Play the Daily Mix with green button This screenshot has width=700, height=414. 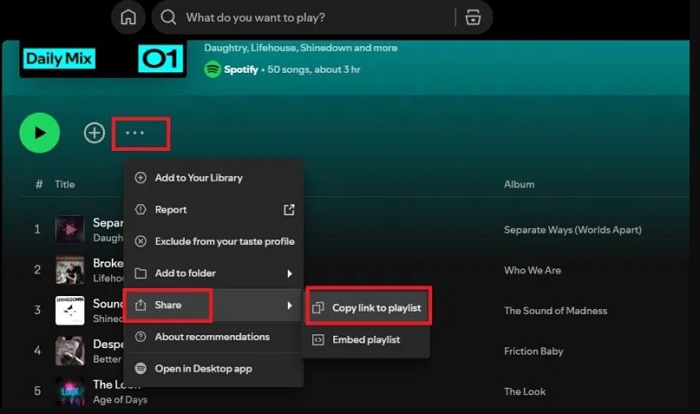[40, 133]
